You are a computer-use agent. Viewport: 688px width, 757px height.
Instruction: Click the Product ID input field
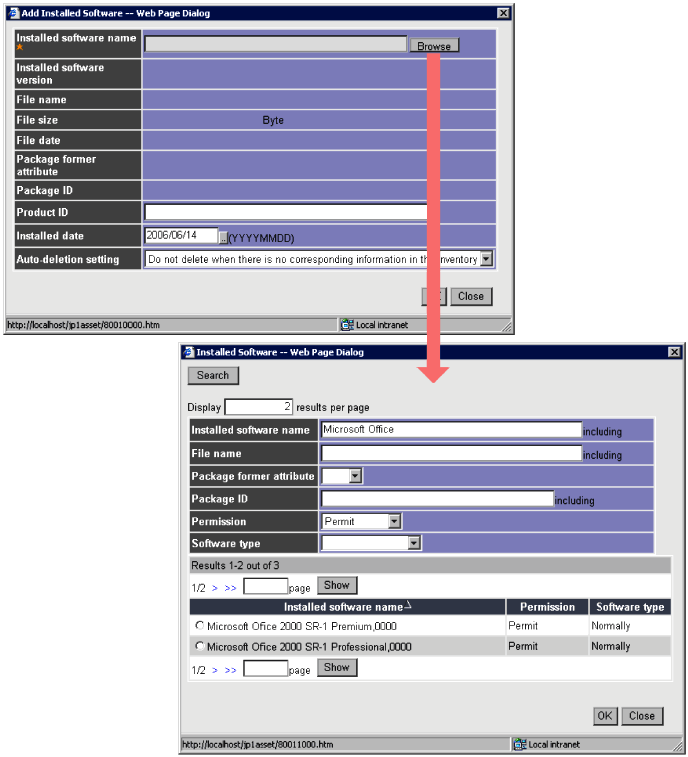[286, 212]
